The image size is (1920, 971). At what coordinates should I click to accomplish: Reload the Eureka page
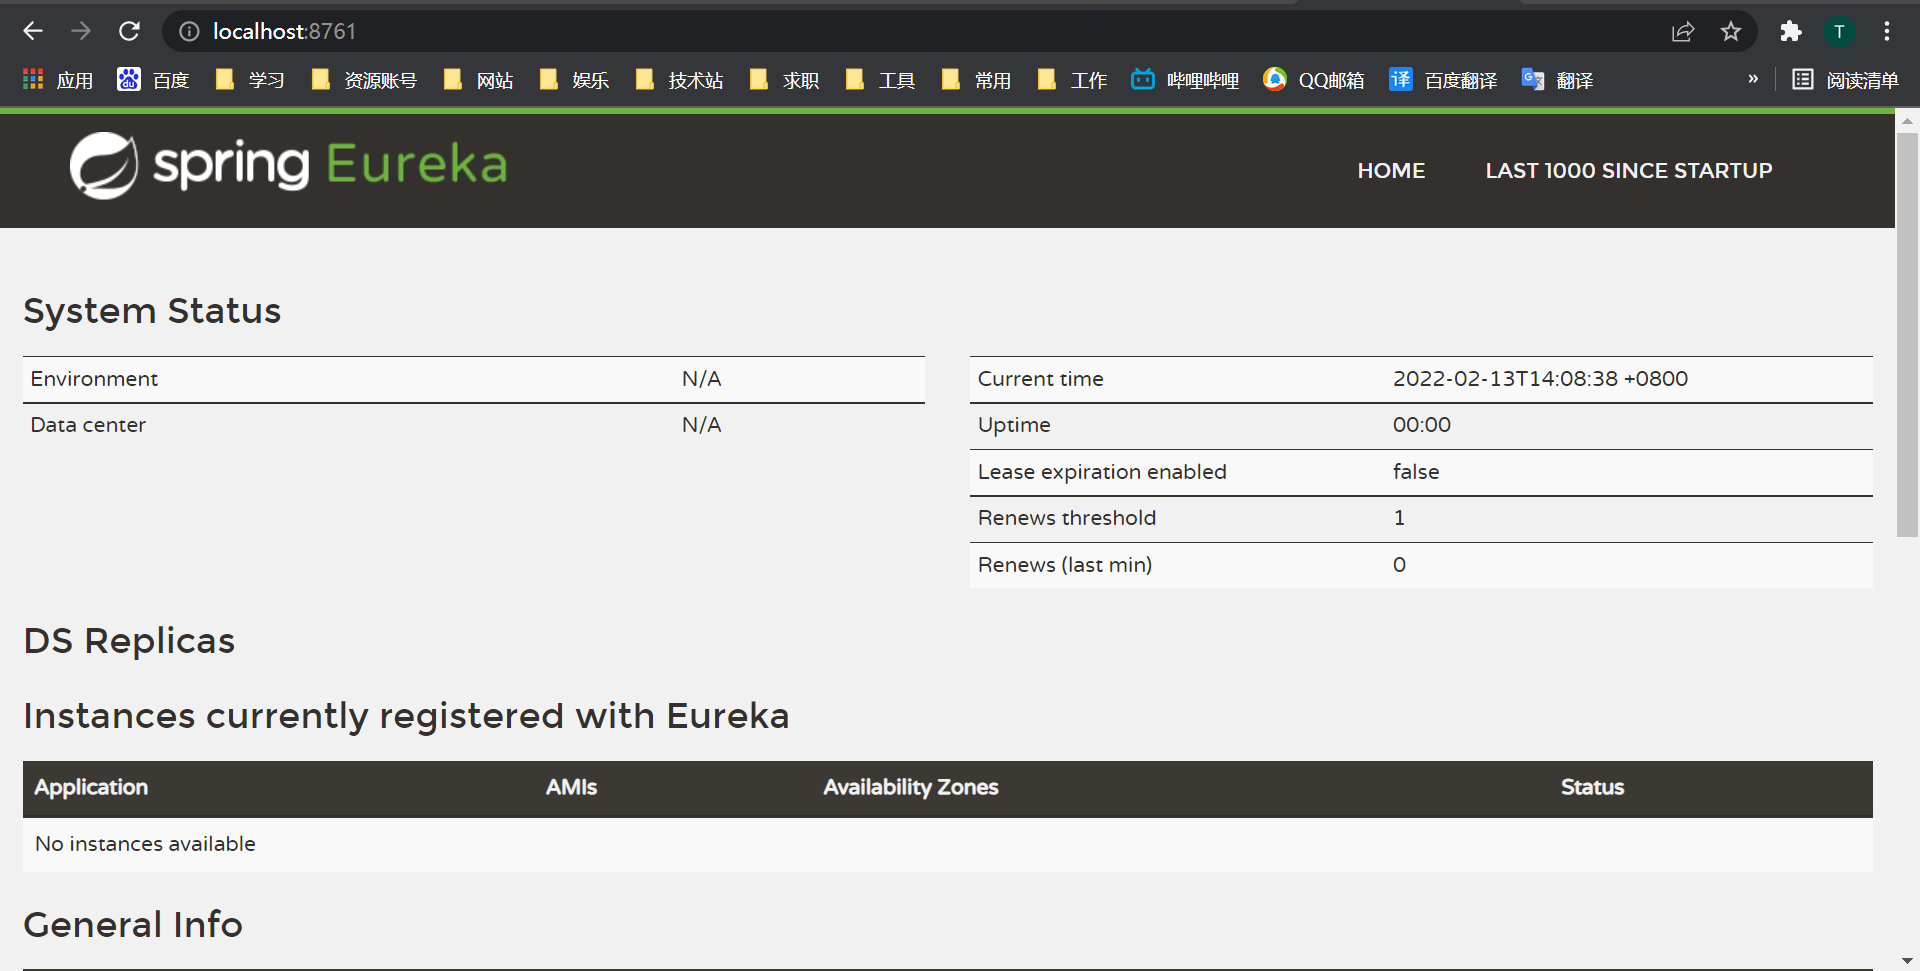tap(129, 31)
